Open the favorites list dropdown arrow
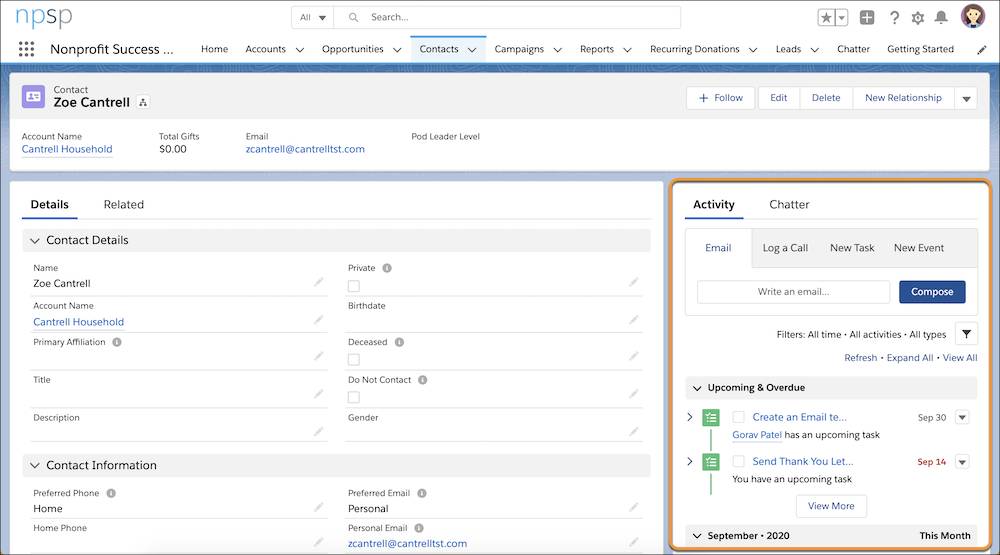Screen dimensions: 1000x555 (x=841, y=18)
